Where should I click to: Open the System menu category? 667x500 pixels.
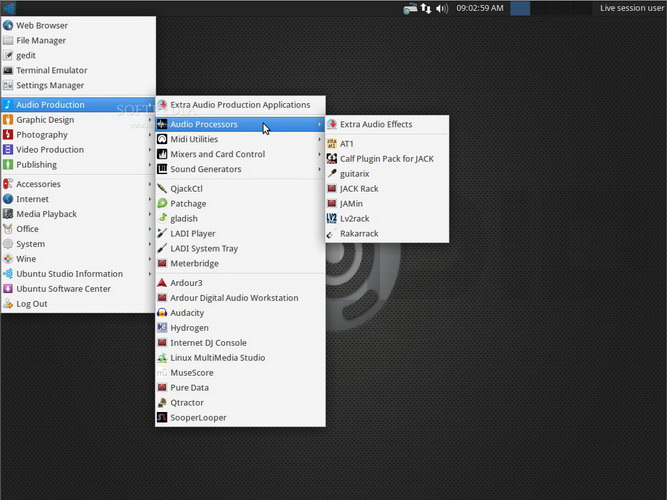point(78,244)
